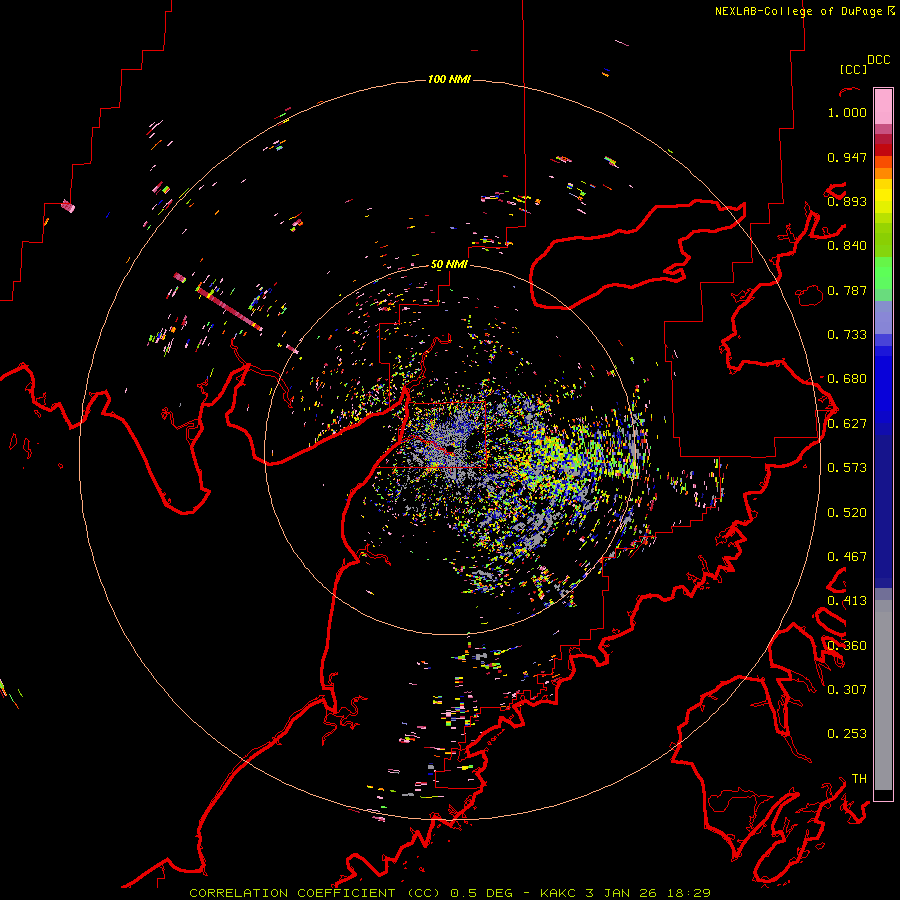Click the 0.307 legend value
The image size is (900, 900).
click(x=847, y=689)
